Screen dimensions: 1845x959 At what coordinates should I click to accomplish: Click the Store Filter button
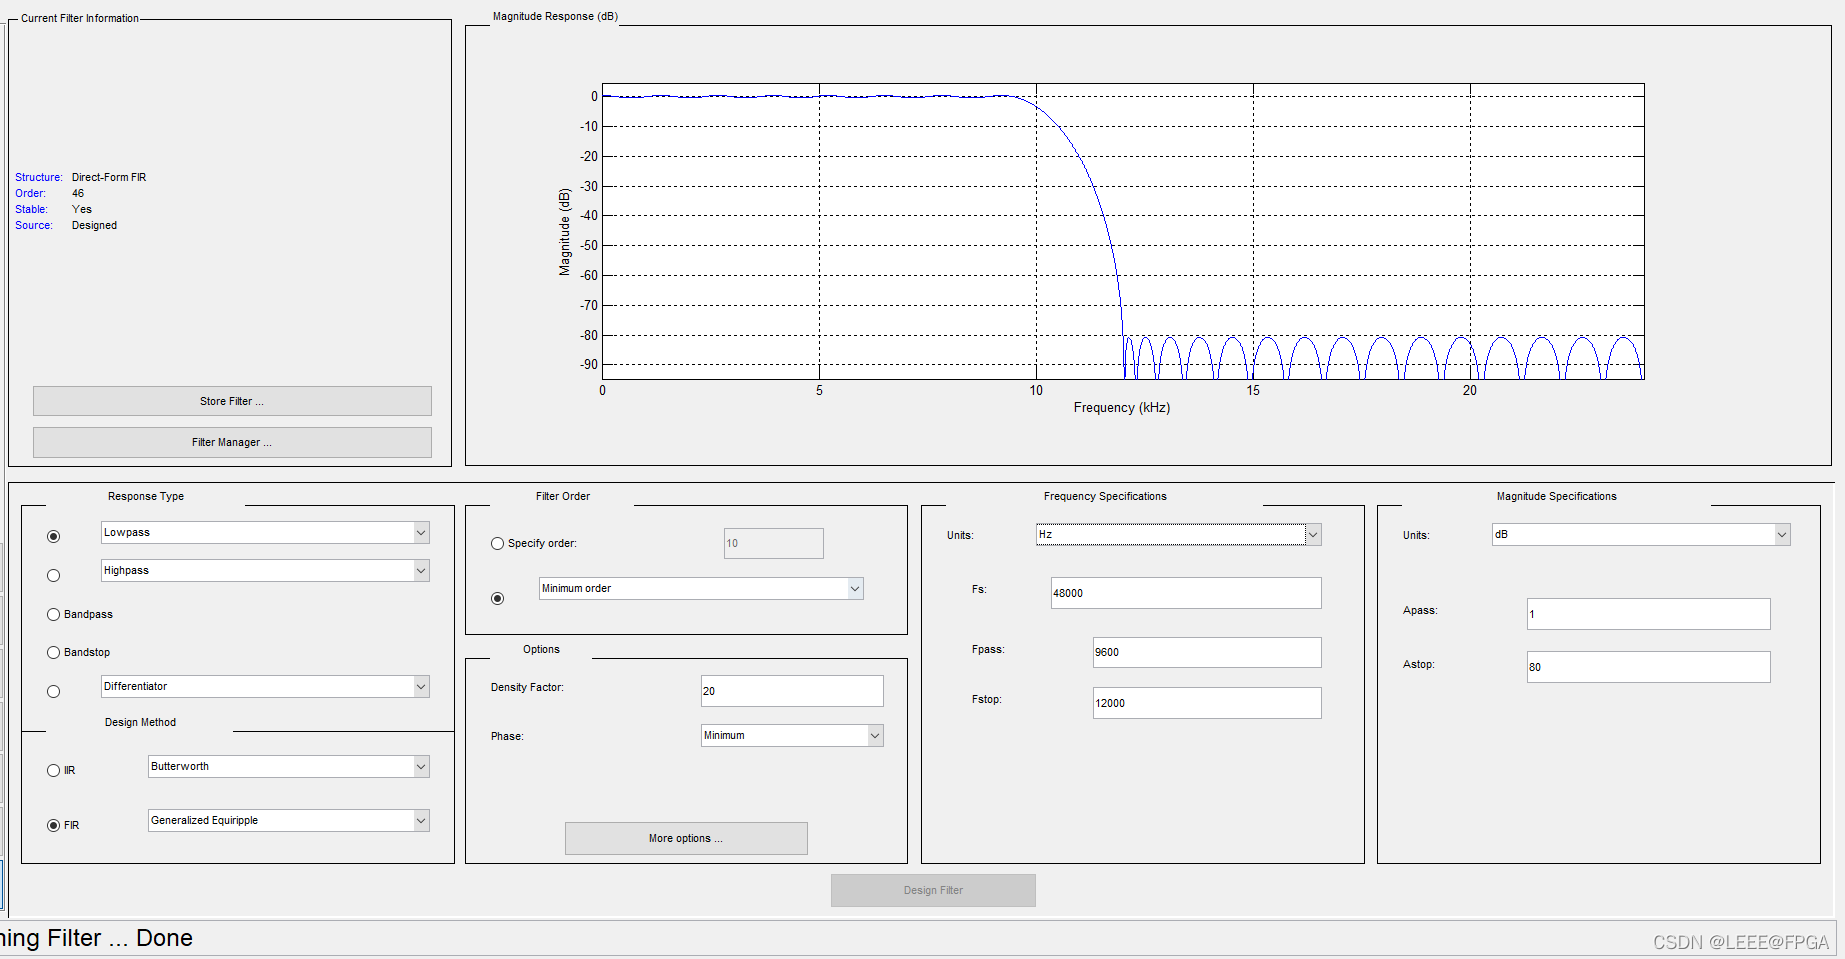(x=232, y=401)
